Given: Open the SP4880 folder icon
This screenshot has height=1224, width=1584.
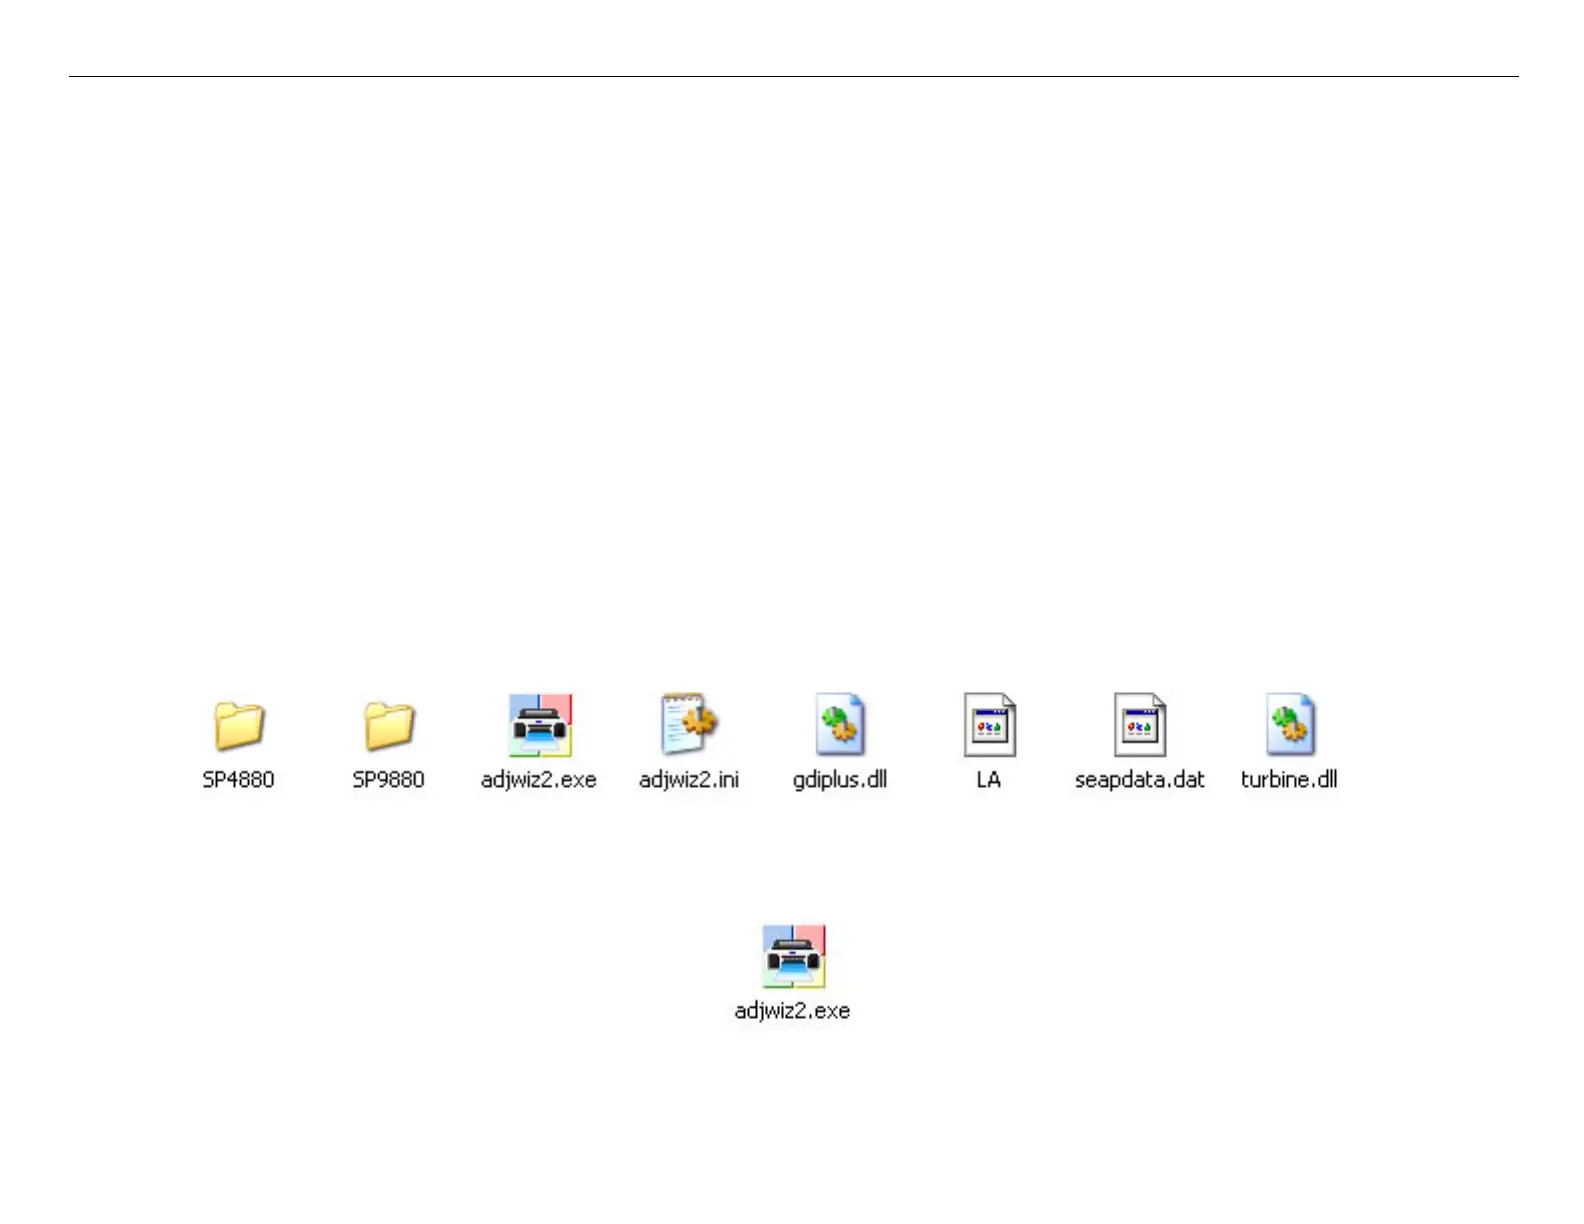Looking at the screenshot, I should click(x=238, y=725).
